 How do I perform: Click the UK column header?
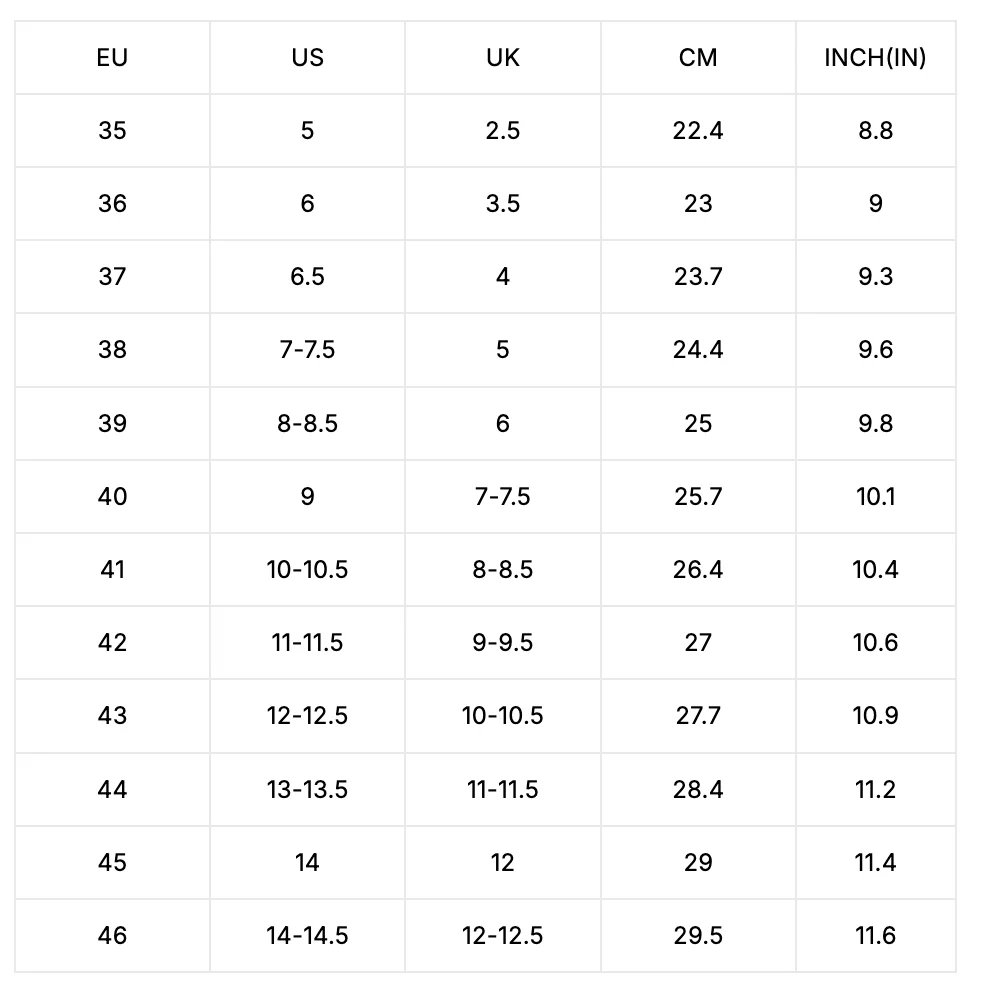(502, 58)
